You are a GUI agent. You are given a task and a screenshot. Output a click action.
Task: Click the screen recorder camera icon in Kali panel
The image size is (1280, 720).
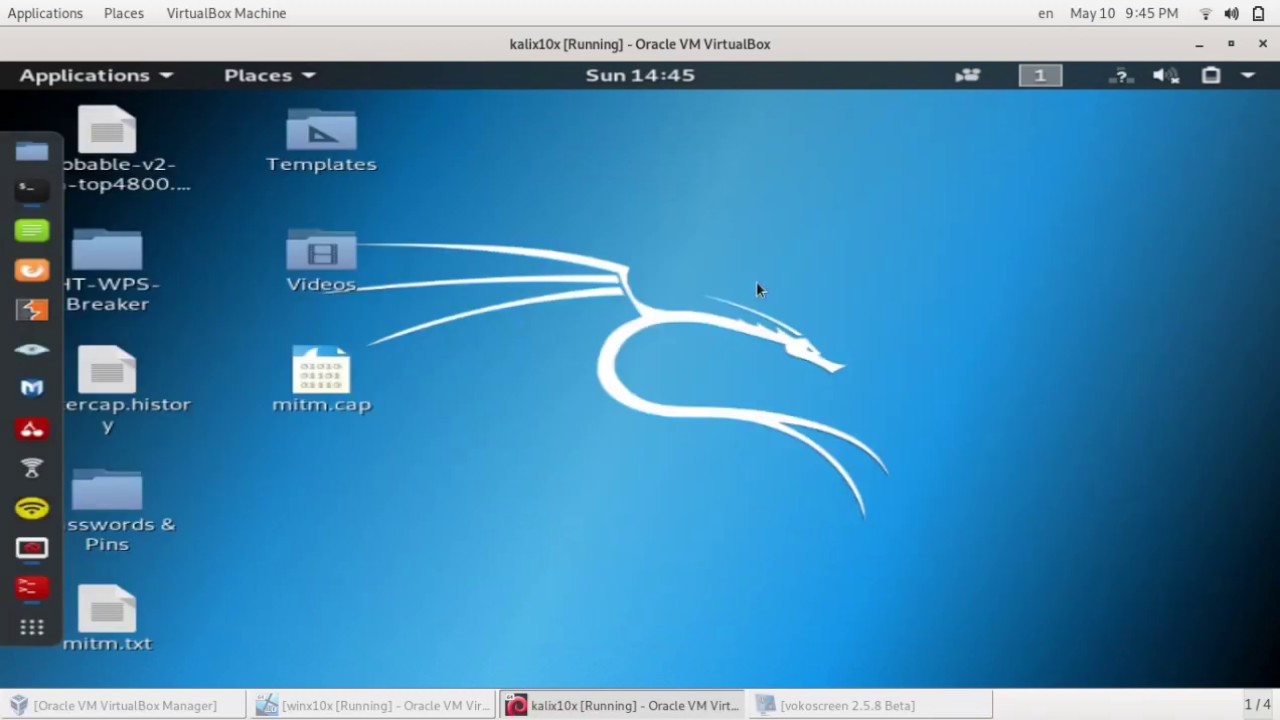tap(968, 75)
